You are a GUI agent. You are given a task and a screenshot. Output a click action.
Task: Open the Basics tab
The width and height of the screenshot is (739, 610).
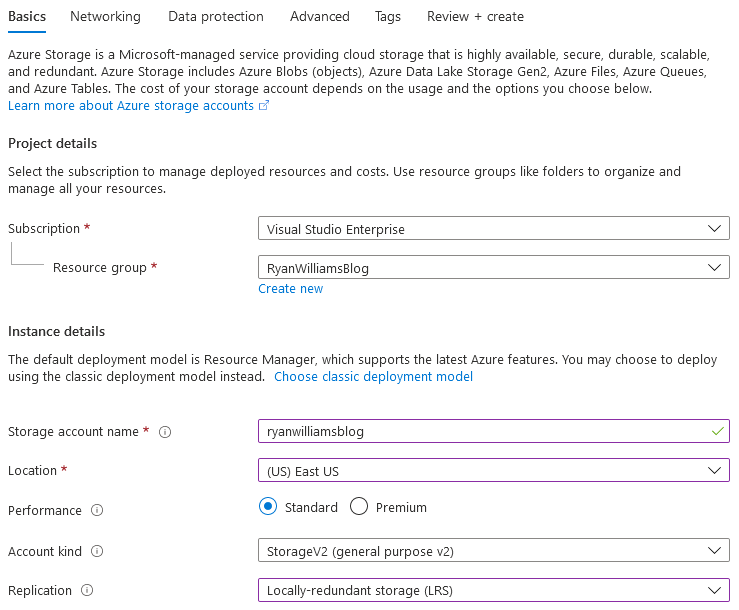point(27,16)
